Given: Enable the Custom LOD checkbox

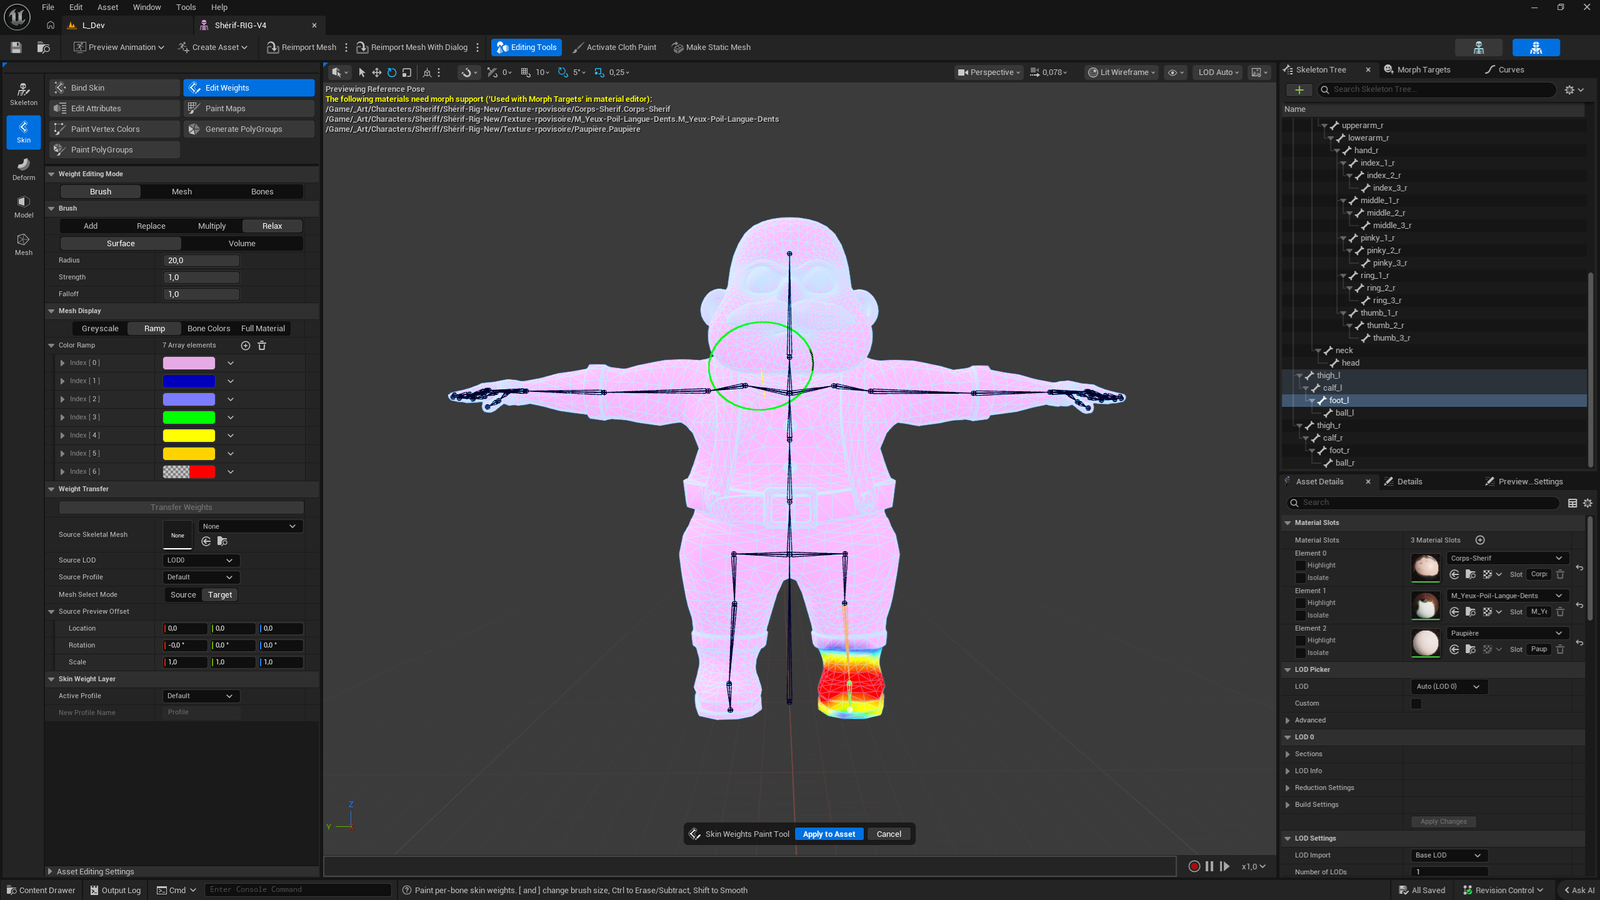Looking at the screenshot, I should pos(1416,704).
